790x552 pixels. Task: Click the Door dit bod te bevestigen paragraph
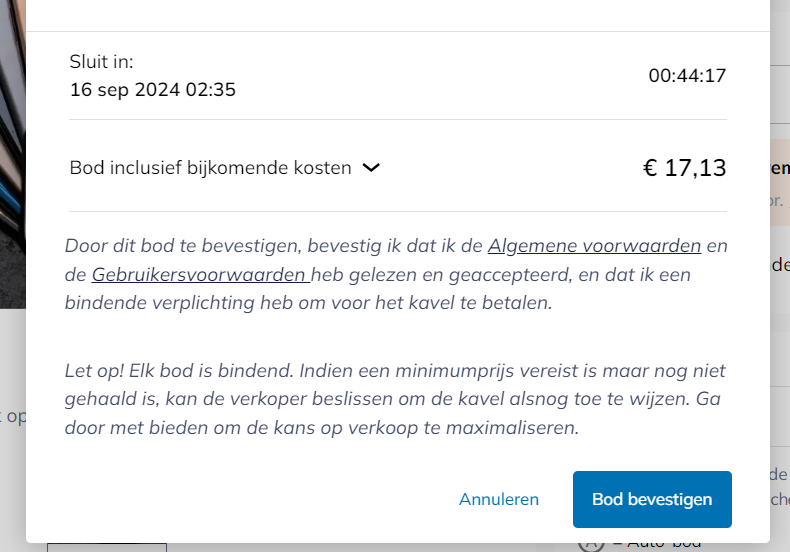(x=396, y=274)
